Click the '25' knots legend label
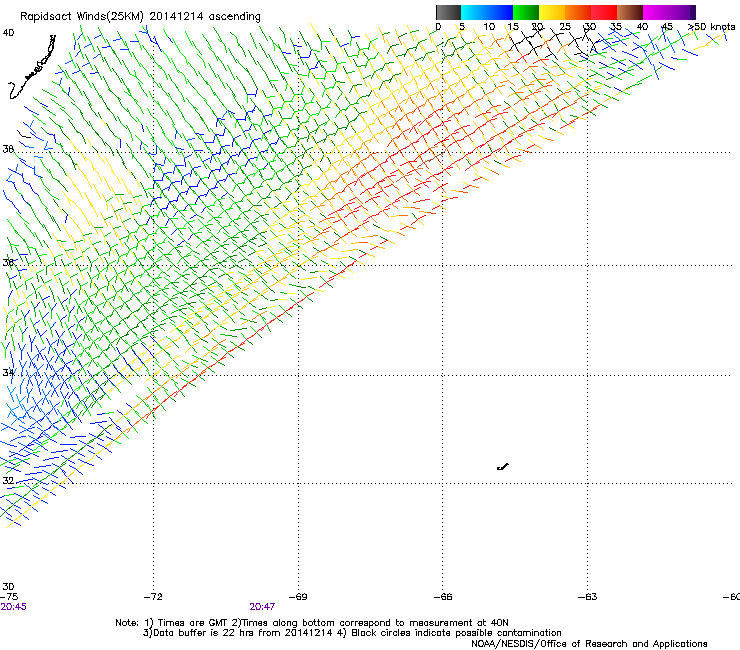The height and width of the screenshot is (650, 740). (x=565, y=27)
